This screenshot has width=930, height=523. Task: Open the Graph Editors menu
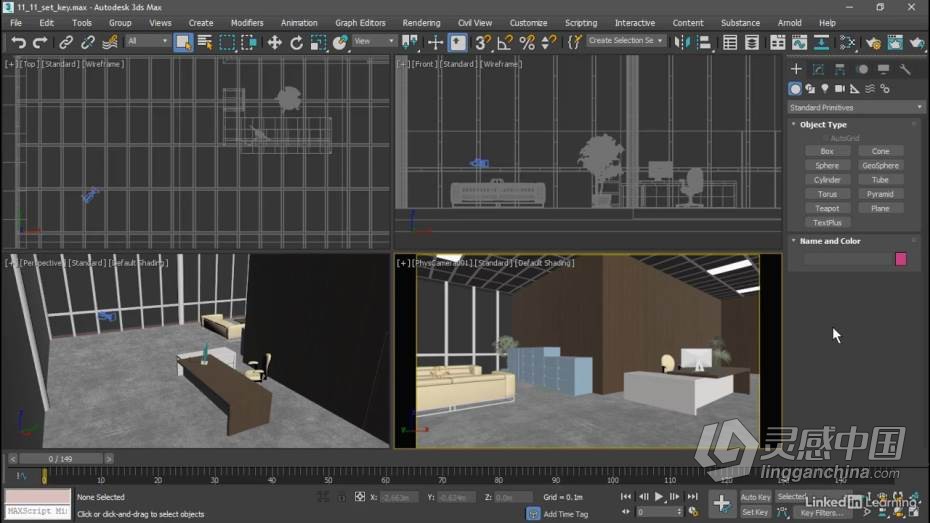pos(360,23)
